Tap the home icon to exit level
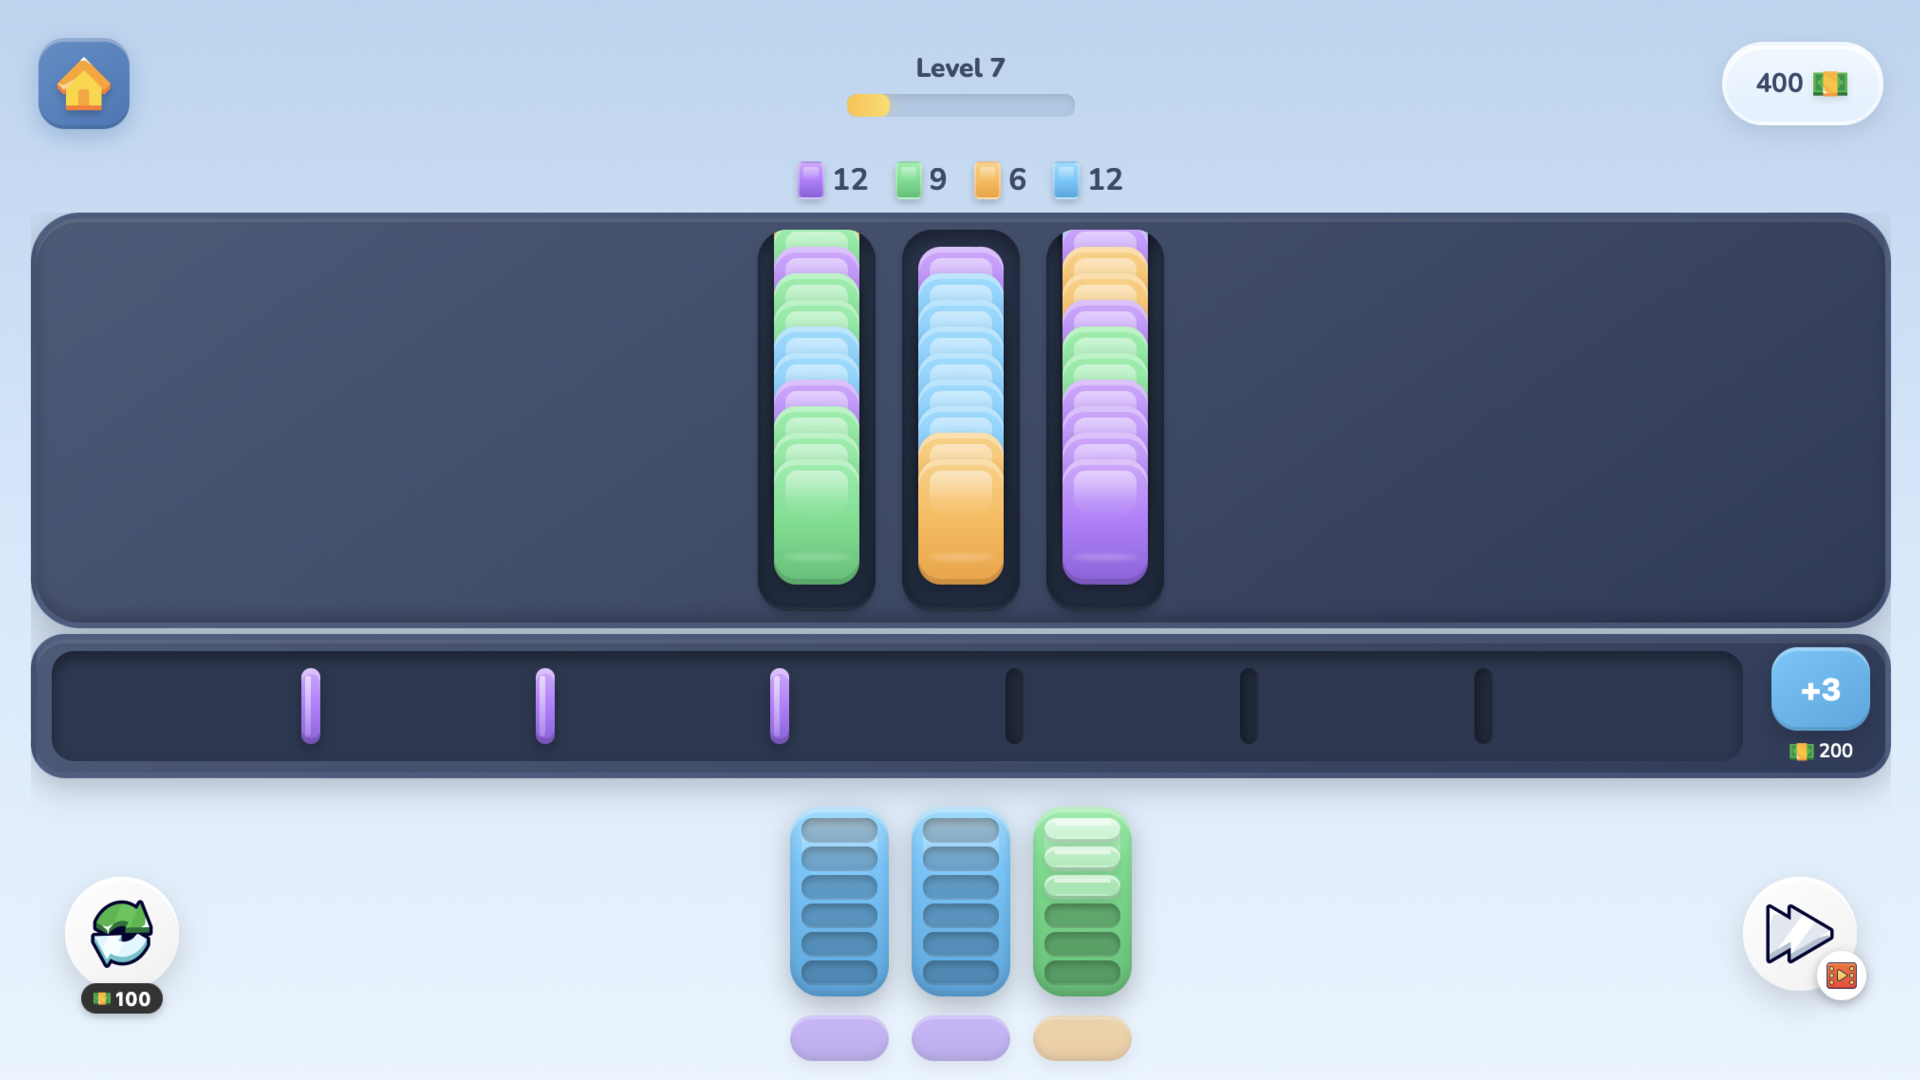Viewport: 1920px width, 1080px height. click(84, 86)
